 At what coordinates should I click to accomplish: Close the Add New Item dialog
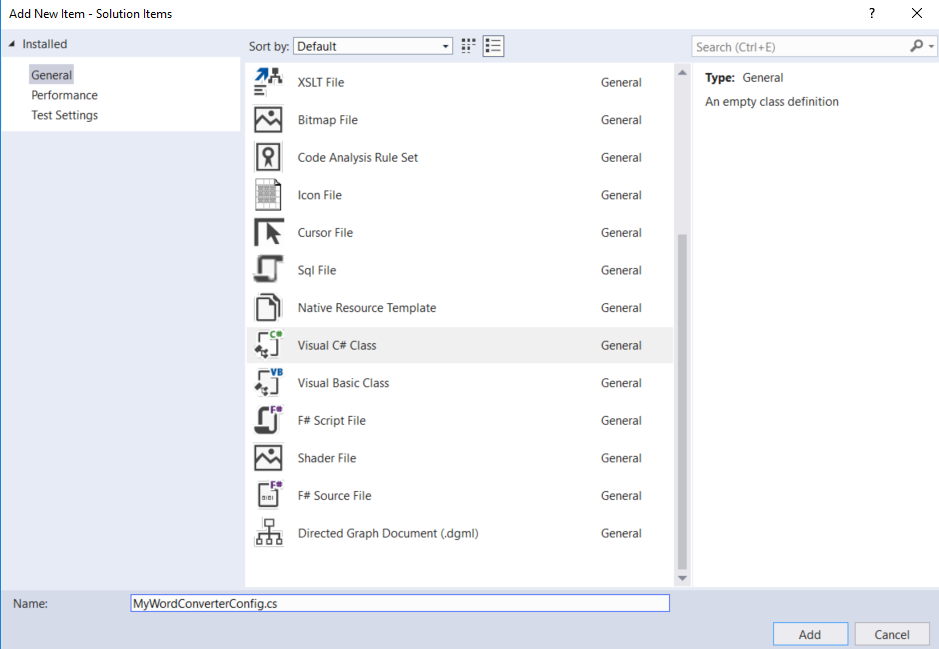click(x=916, y=13)
